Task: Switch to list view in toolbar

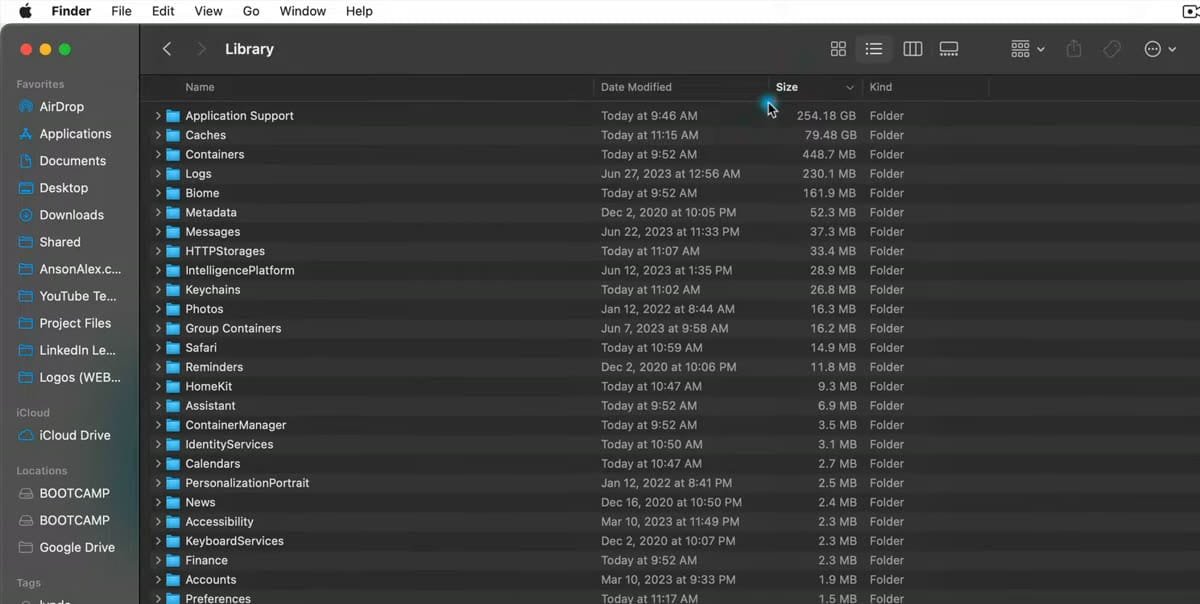Action: 874,49
